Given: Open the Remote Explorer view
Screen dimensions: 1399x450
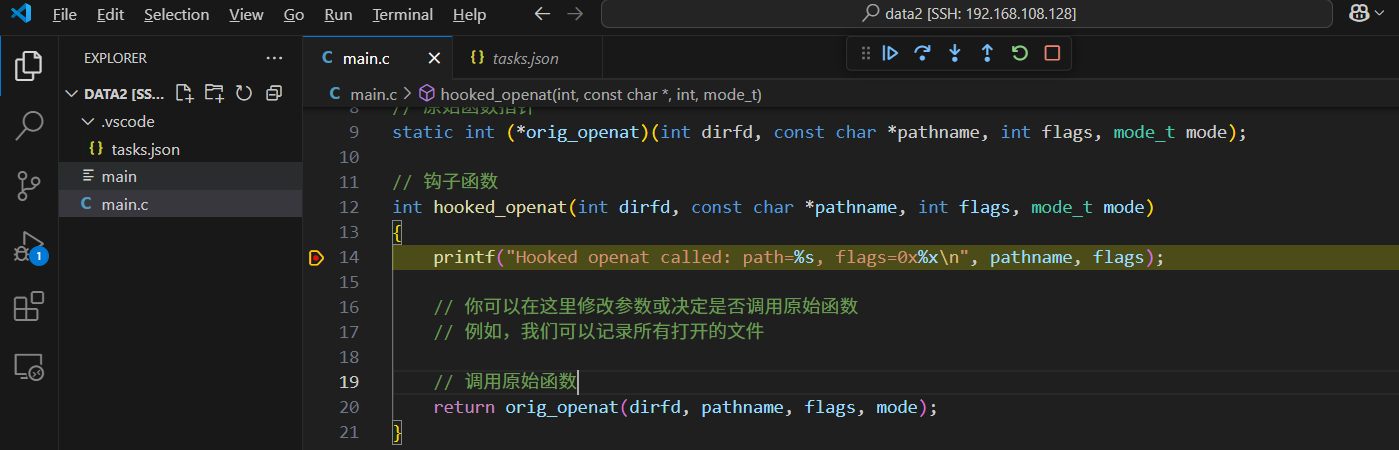Looking at the screenshot, I should [29, 367].
